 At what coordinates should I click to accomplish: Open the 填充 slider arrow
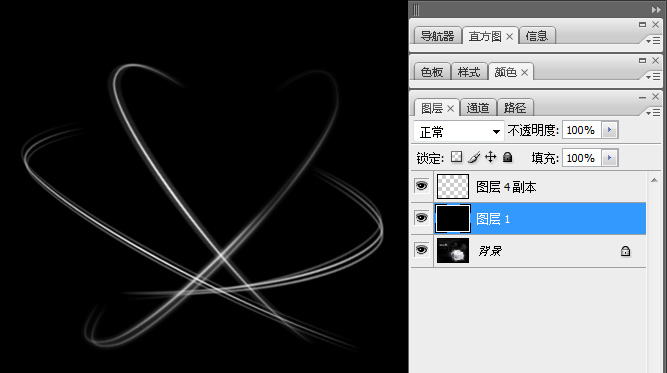610,158
